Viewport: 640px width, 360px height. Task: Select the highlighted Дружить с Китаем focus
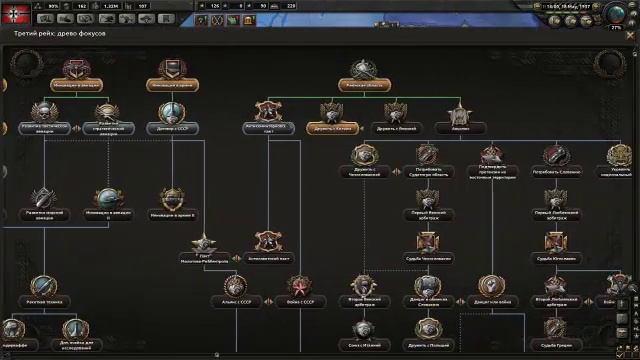pos(332,129)
